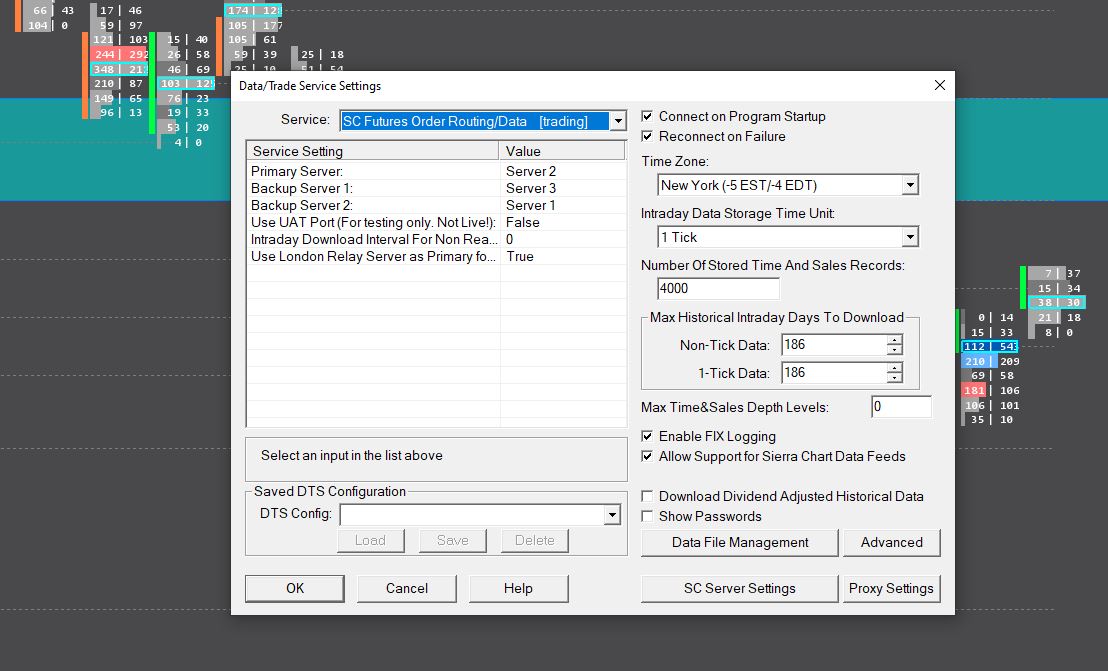Click the 112 | 543 highlighted cell in chart
The width and height of the screenshot is (1108, 671).
click(x=990, y=346)
